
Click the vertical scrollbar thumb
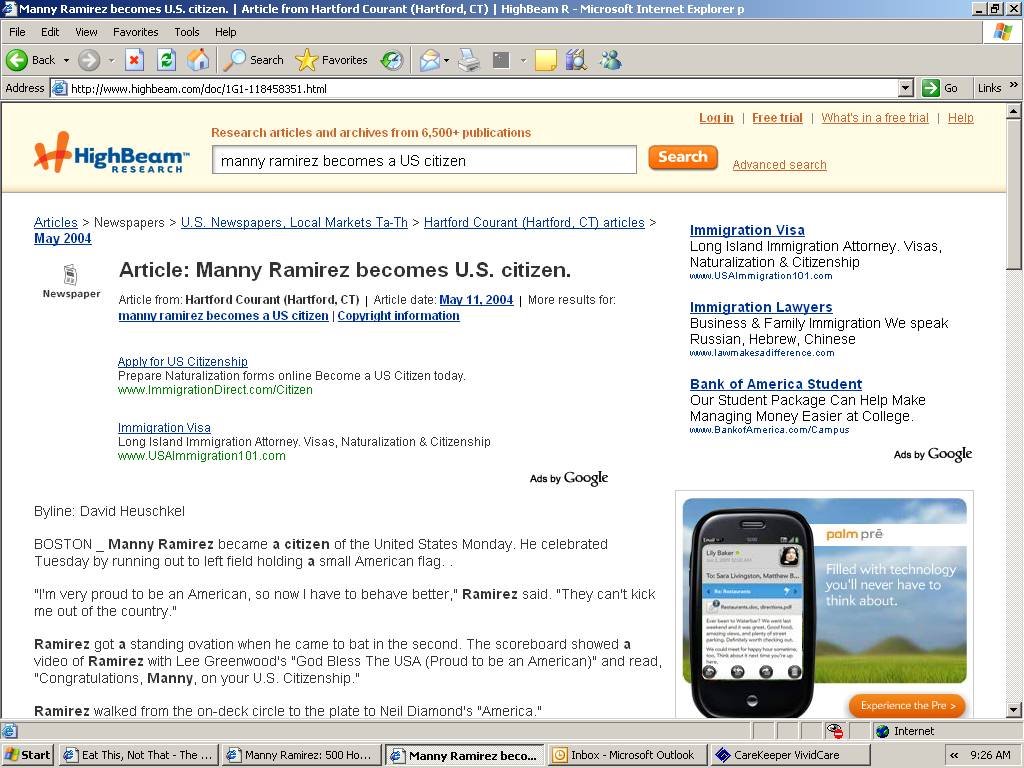[x=1014, y=193]
